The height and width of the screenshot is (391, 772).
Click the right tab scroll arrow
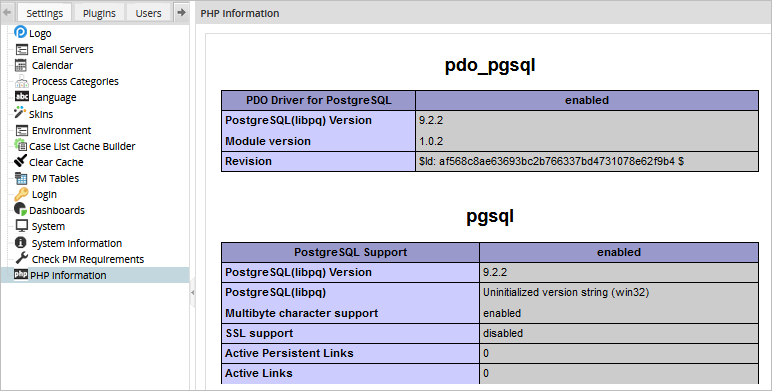pyautogui.click(x=181, y=12)
